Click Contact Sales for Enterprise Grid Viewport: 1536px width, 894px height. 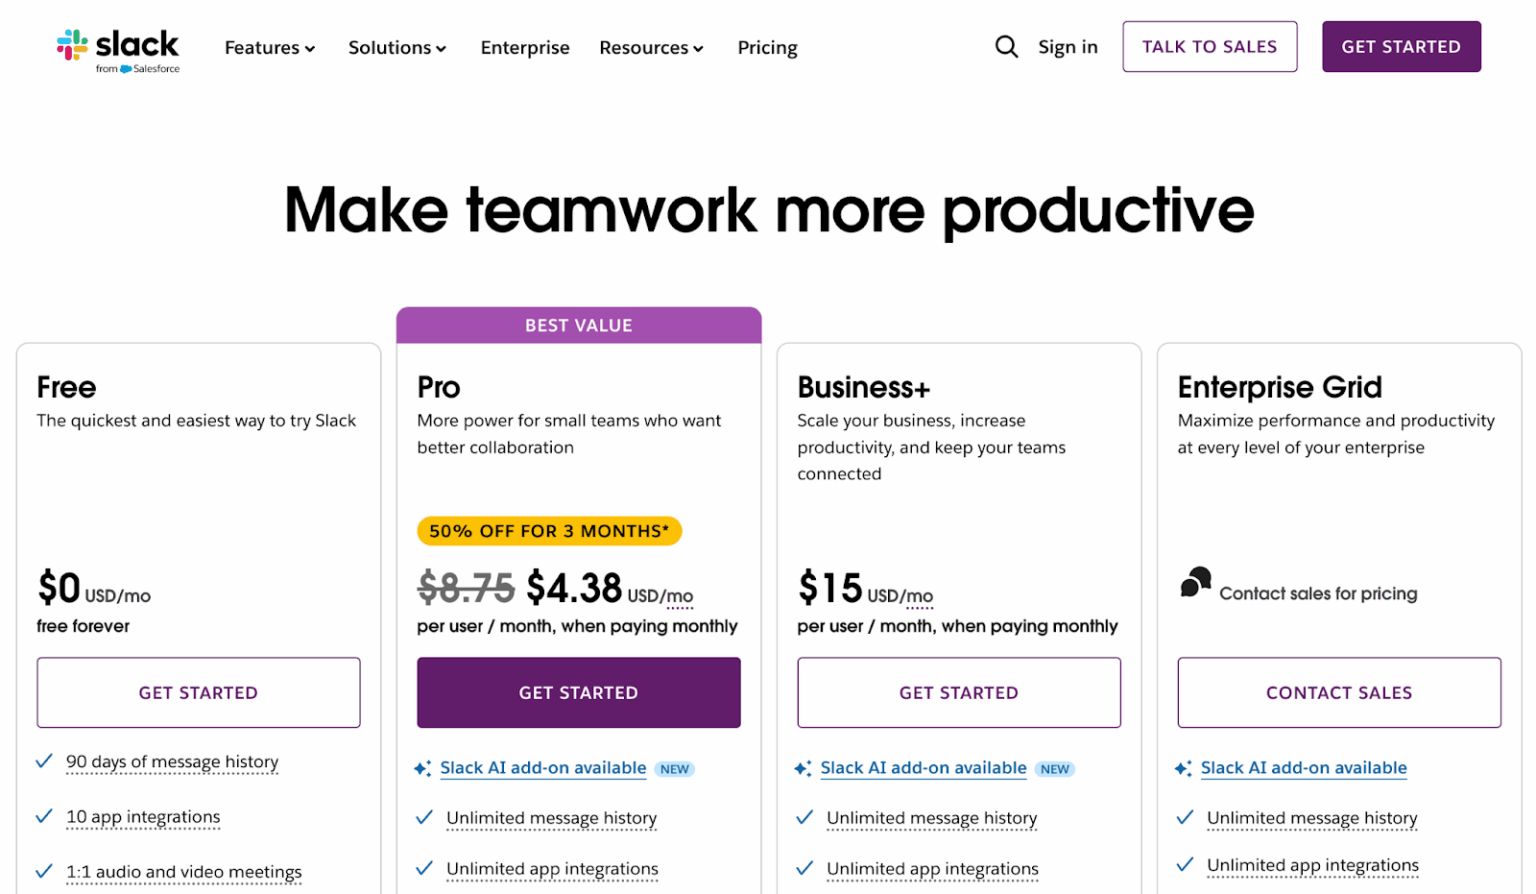tap(1339, 692)
